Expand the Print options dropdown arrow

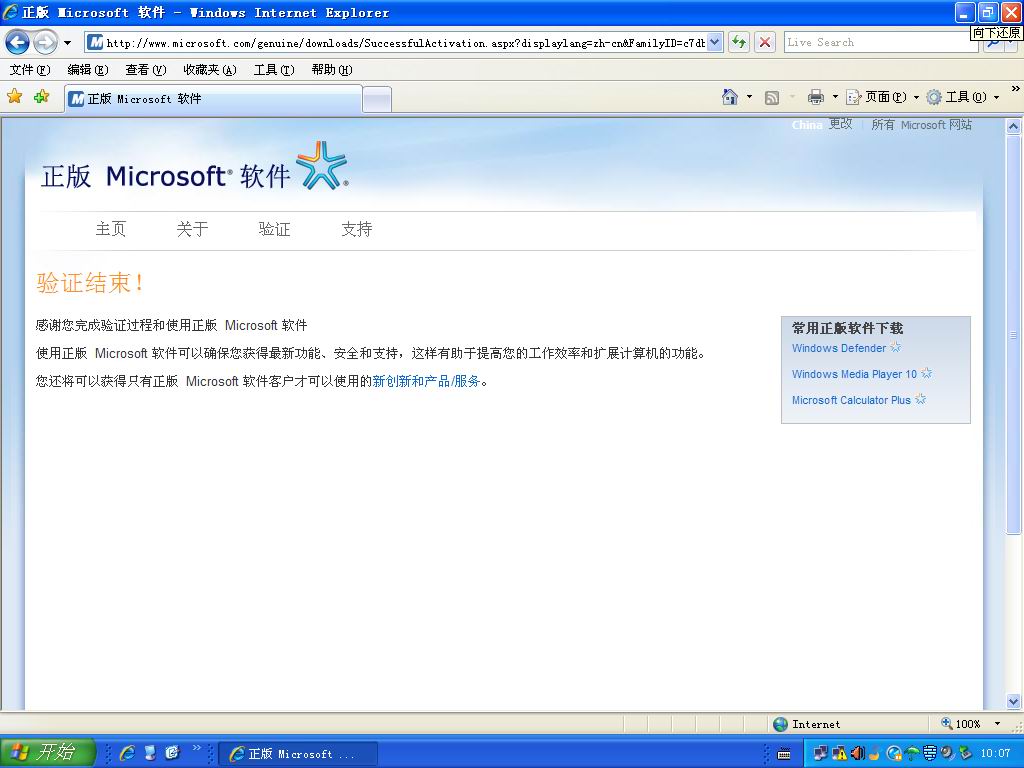[x=835, y=97]
